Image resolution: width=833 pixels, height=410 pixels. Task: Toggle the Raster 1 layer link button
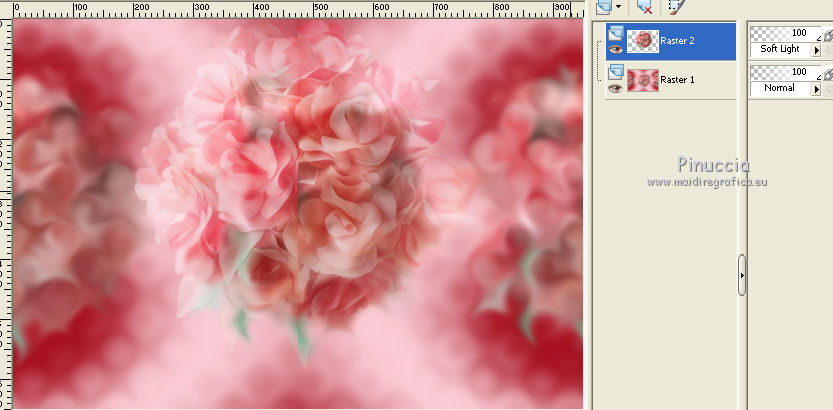tap(828, 74)
